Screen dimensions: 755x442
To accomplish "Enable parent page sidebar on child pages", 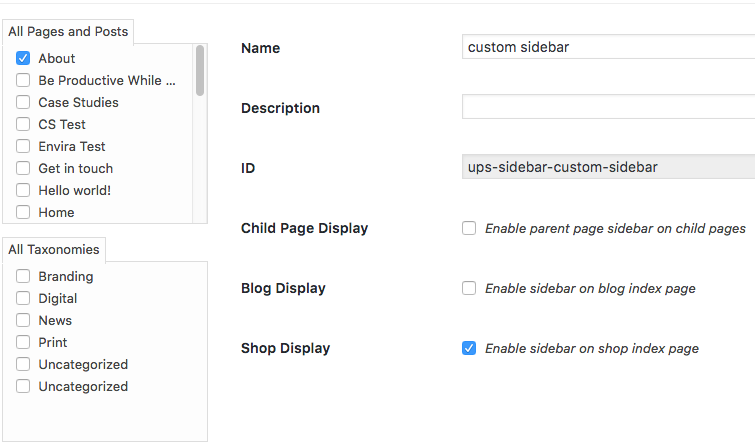I will coord(469,228).
